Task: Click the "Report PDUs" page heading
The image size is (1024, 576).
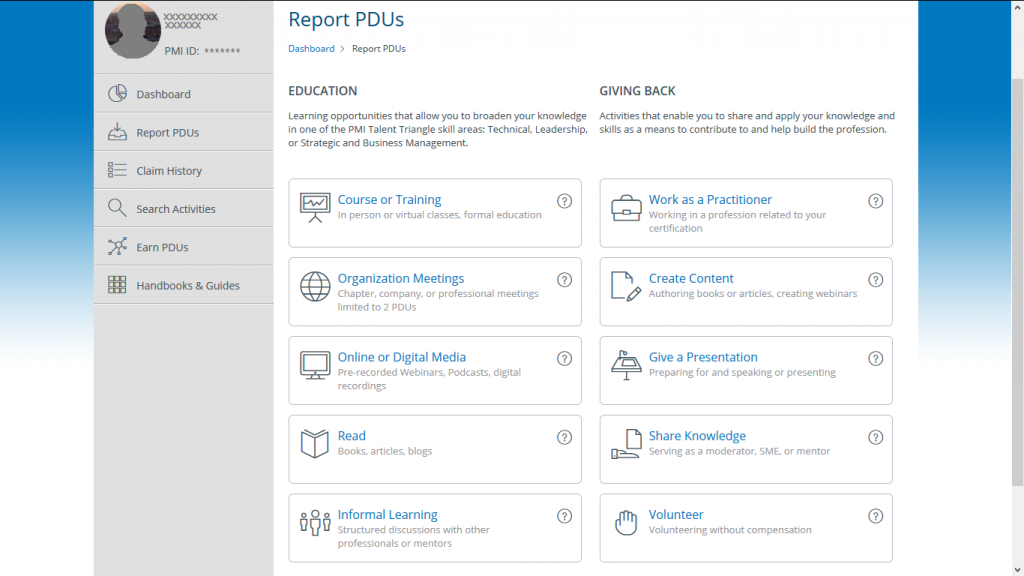Action: click(x=346, y=20)
